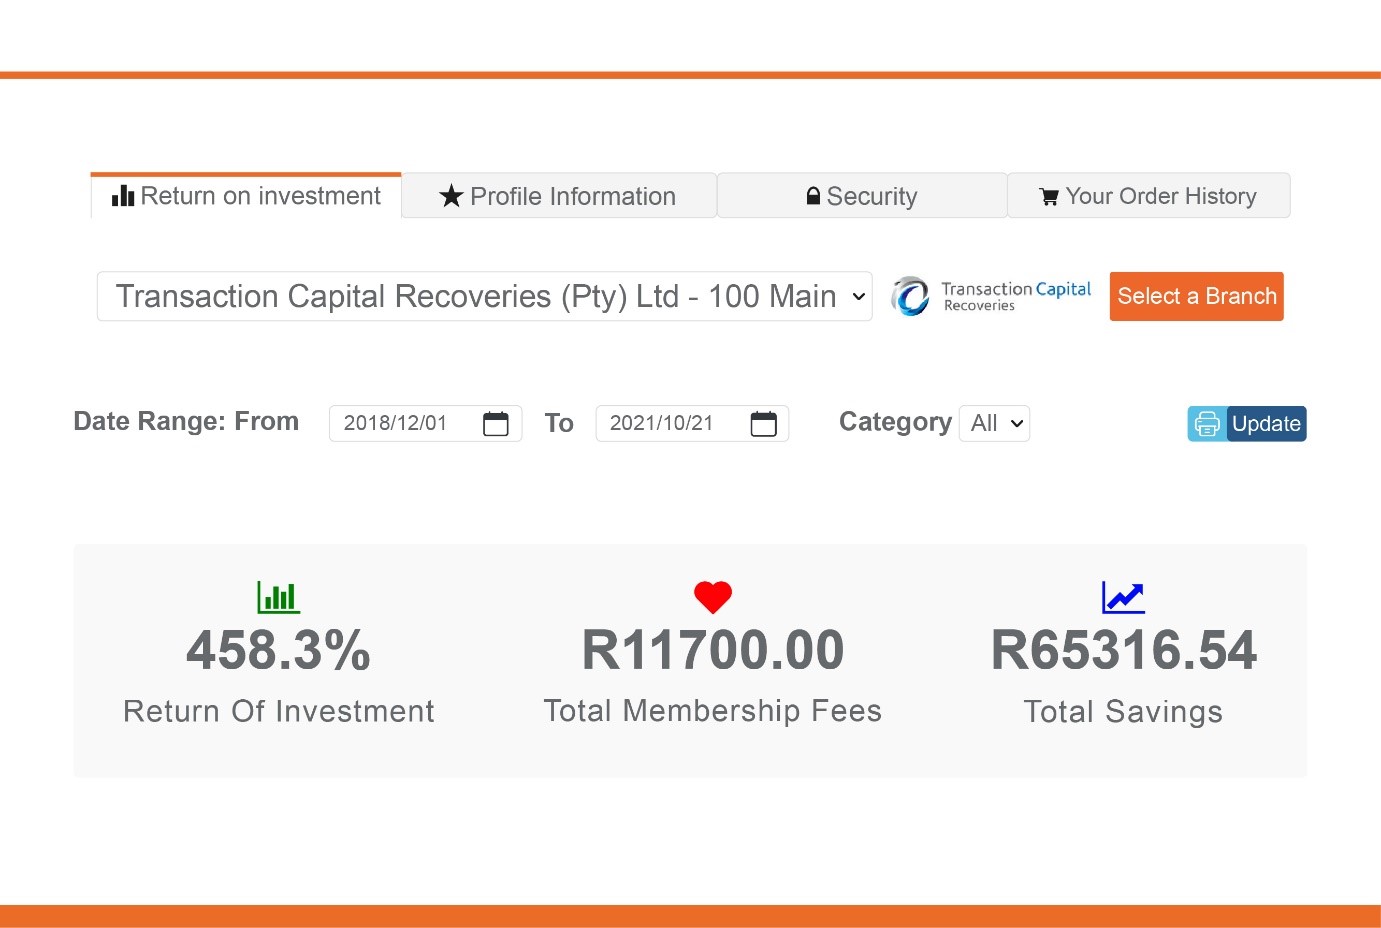Expand the branch selection dropdown
The height and width of the screenshot is (928, 1381).
point(484,296)
